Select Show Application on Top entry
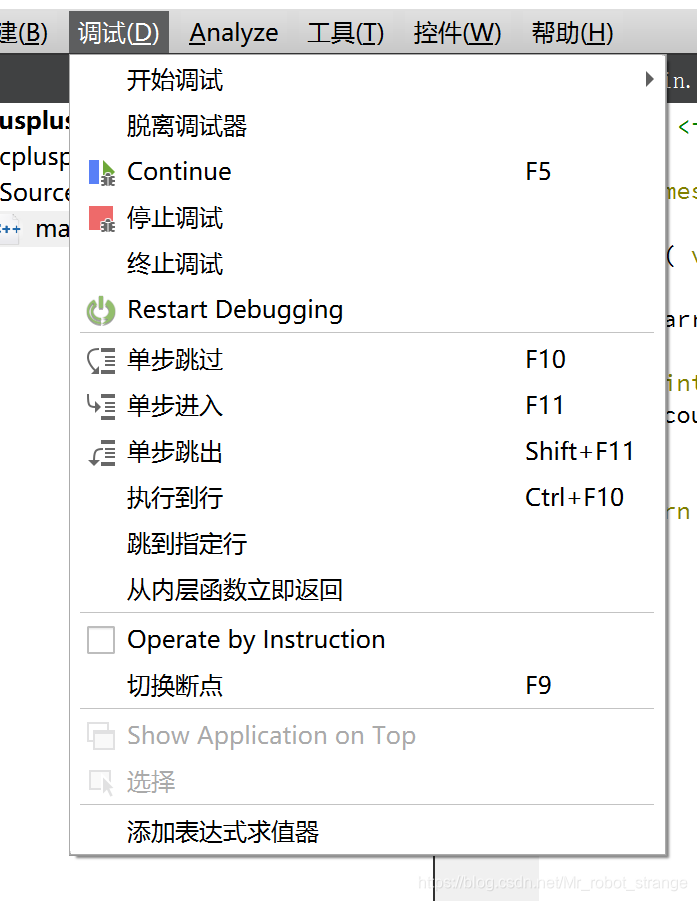Viewport: 697px width, 901px height. 368,736
